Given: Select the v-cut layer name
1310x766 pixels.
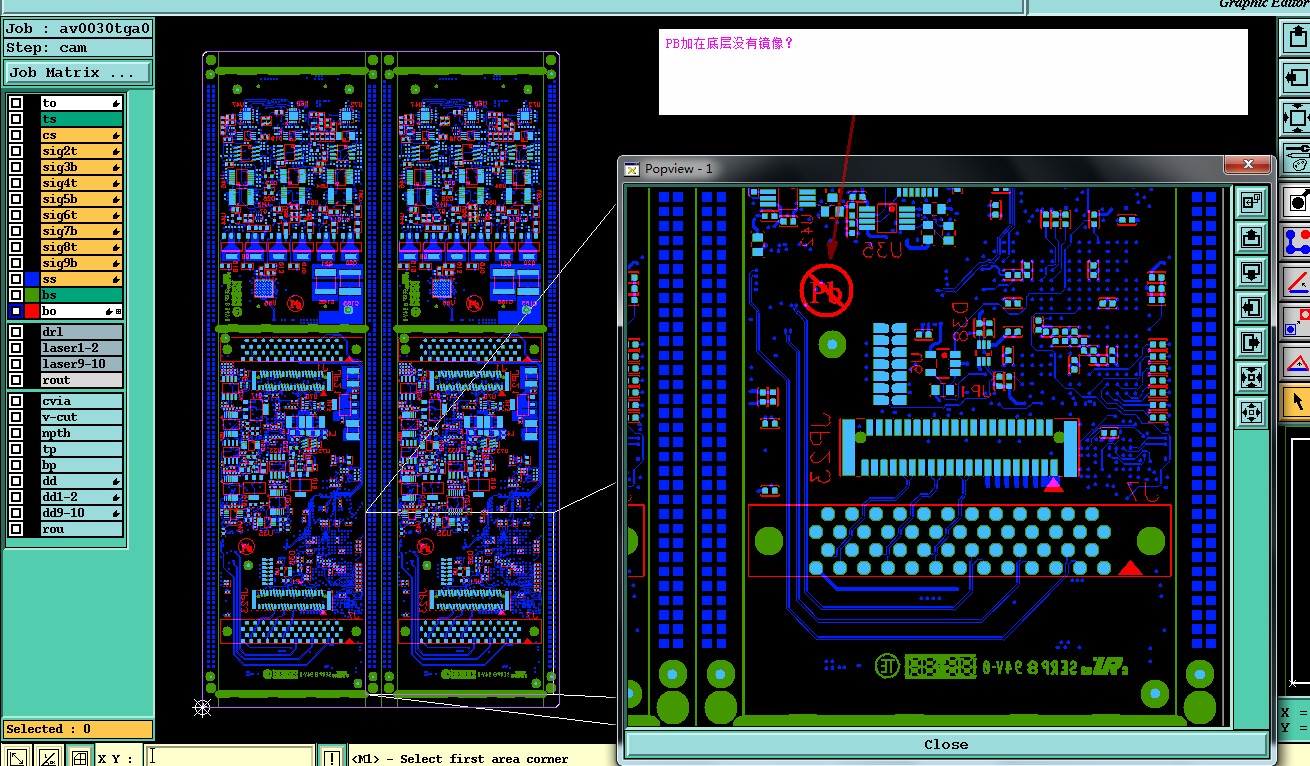Looking at the screenshot, I should 81,417.
